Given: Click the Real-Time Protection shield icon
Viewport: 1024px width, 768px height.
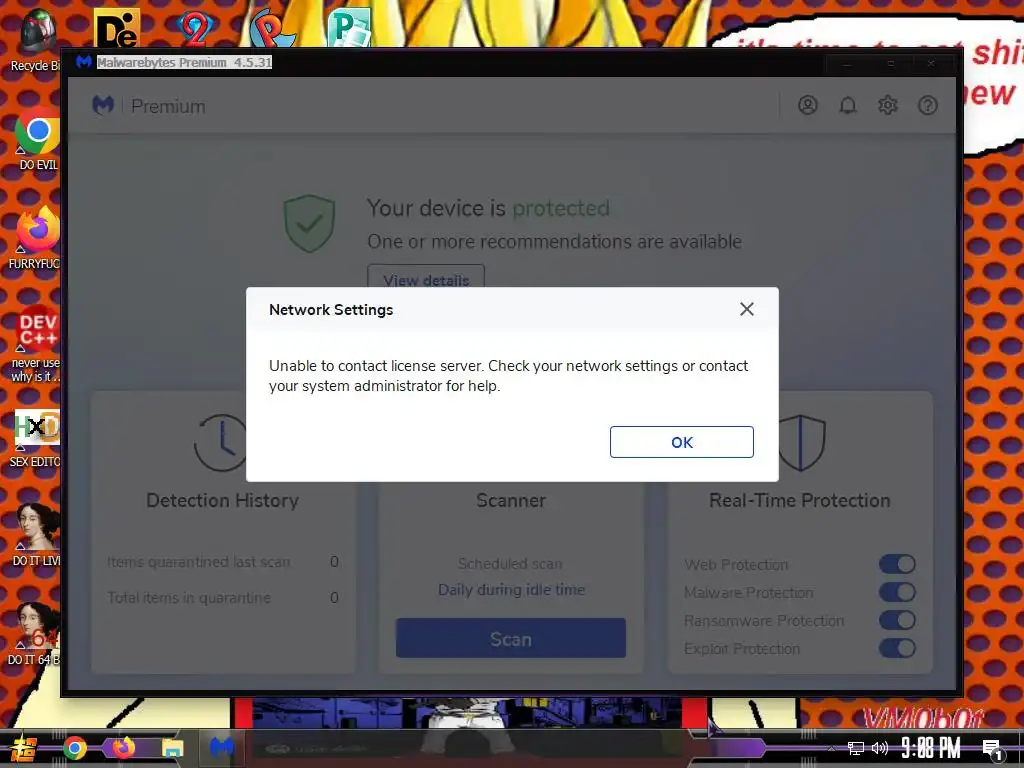Looking at the screenshot, I should pos(802,442).
